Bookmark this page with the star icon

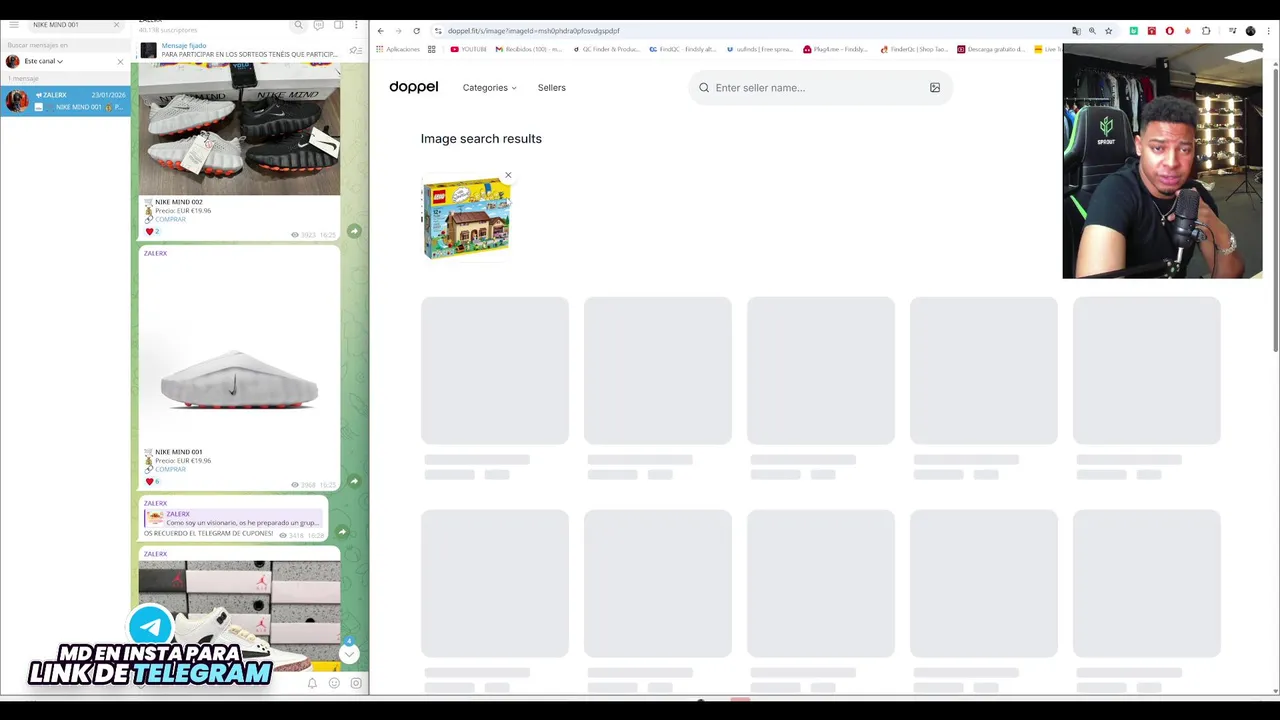tap(1108, 31)
